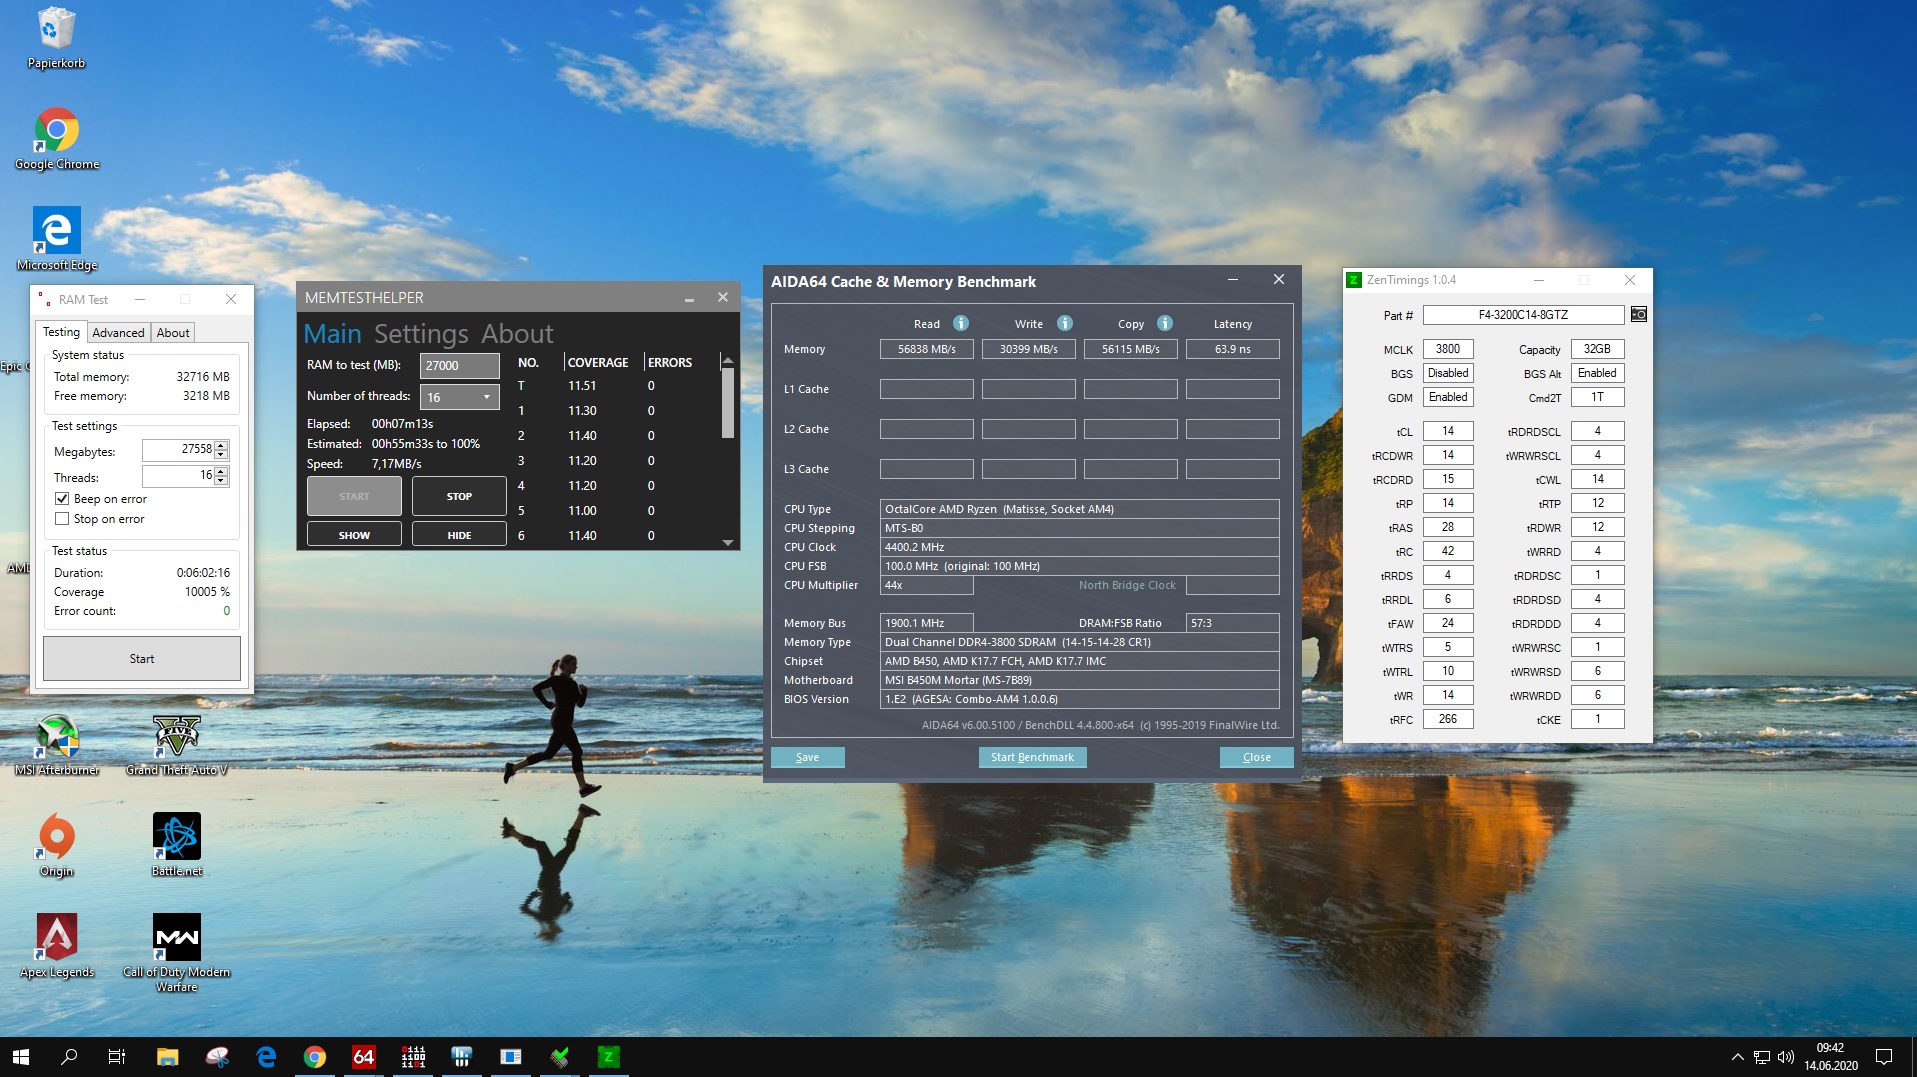This screenshot has width=1917, height=1077.
Task: Open the Google Chrome desktop shortcut
Action: [x=56, y=139]
